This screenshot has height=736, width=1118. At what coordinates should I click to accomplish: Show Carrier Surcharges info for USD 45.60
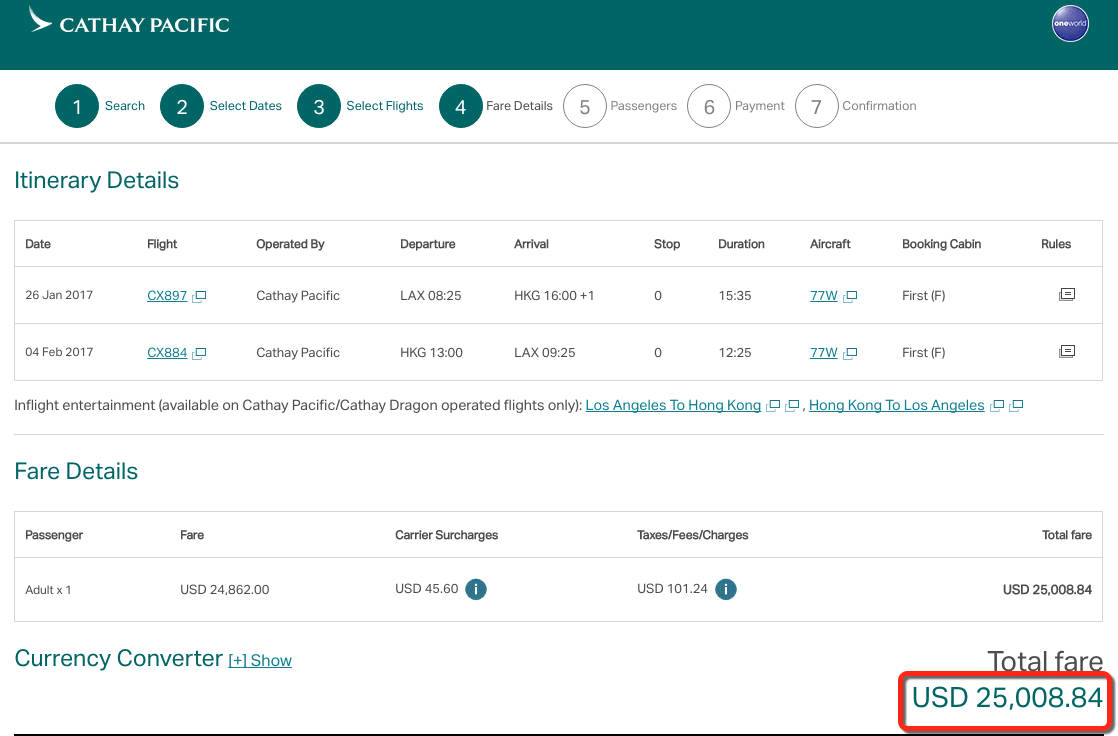[x=476, y=589]
